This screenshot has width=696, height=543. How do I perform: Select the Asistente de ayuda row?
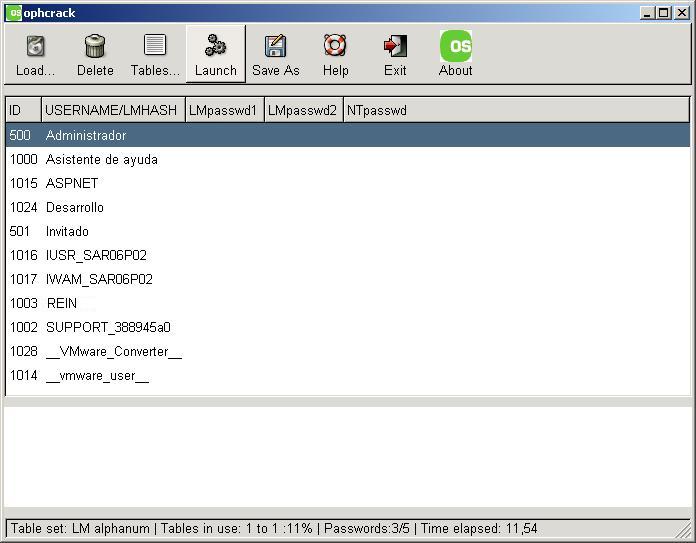point(348,159)
